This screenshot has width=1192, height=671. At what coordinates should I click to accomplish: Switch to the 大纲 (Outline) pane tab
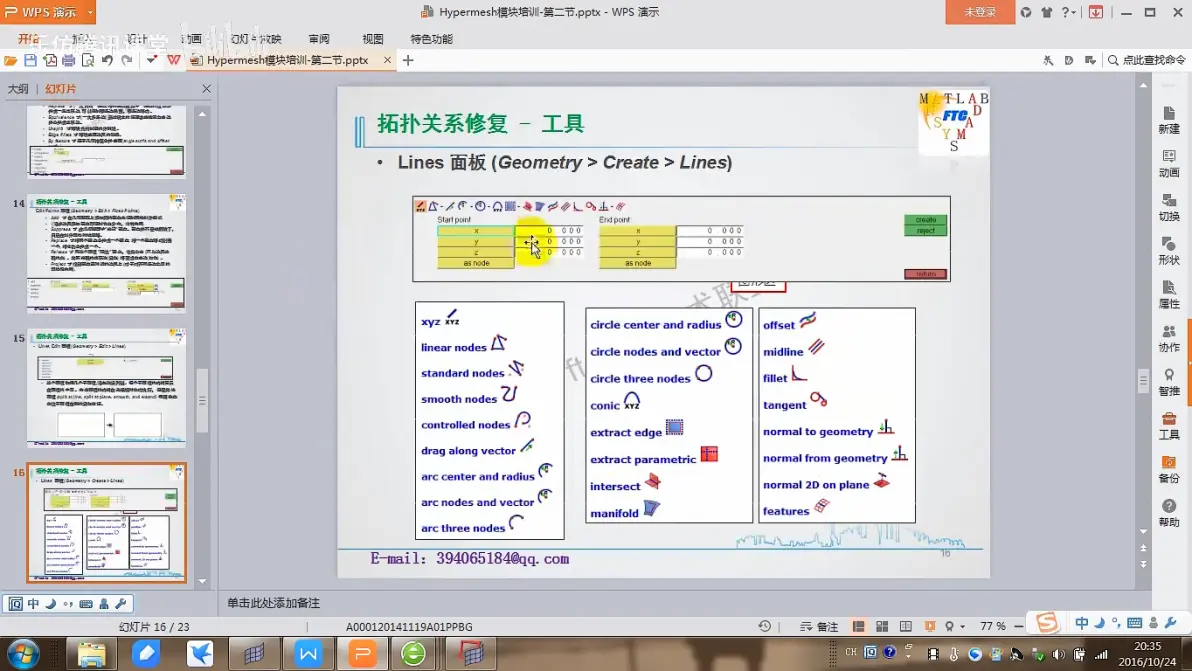[18, 89]
